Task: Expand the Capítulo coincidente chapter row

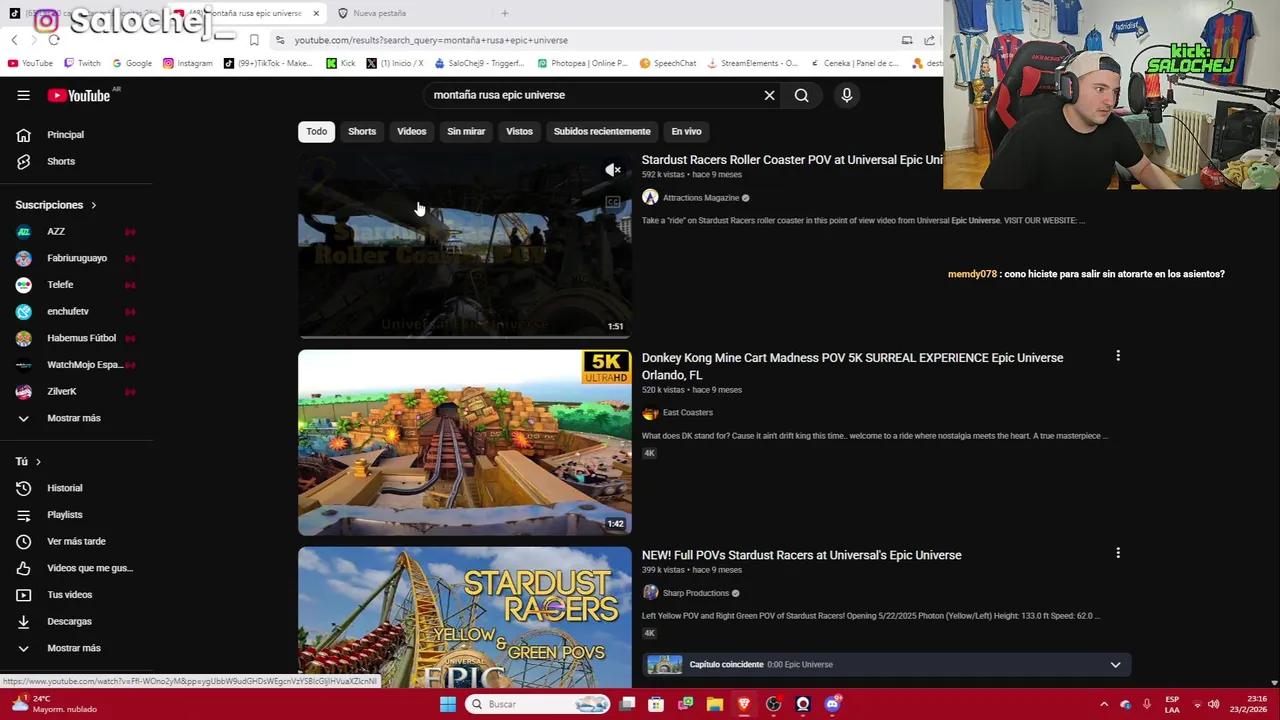Action: (1115, 664)
